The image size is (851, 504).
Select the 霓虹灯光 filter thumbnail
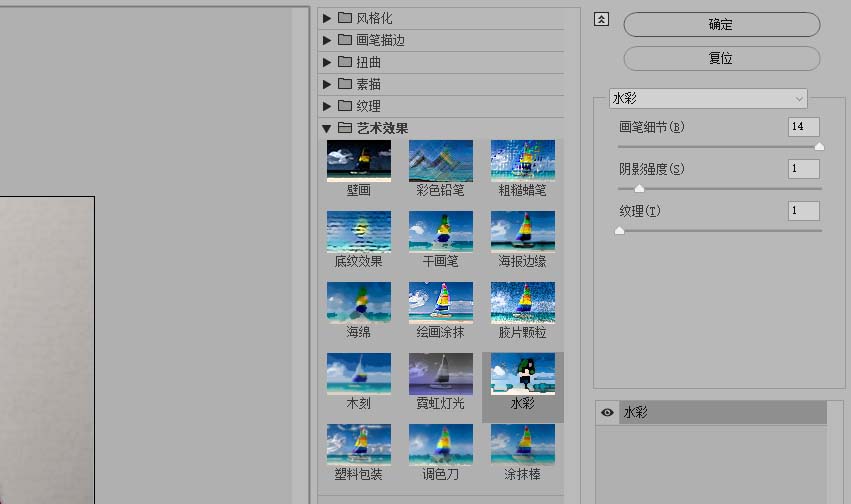(x=441, y=374)
